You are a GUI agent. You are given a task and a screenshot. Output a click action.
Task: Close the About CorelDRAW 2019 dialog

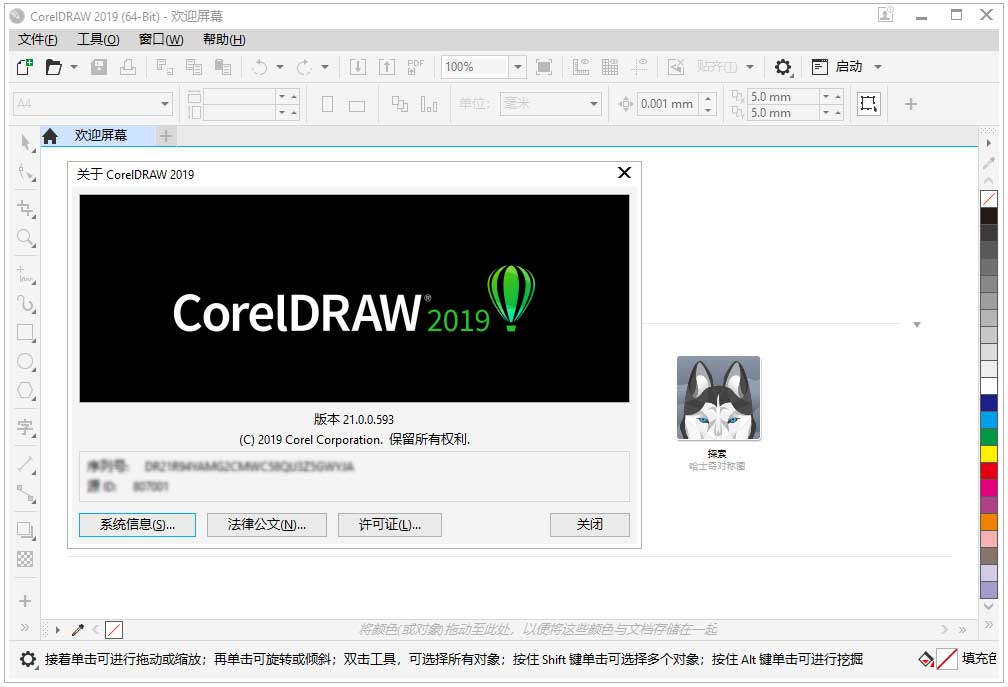[624, 173]
